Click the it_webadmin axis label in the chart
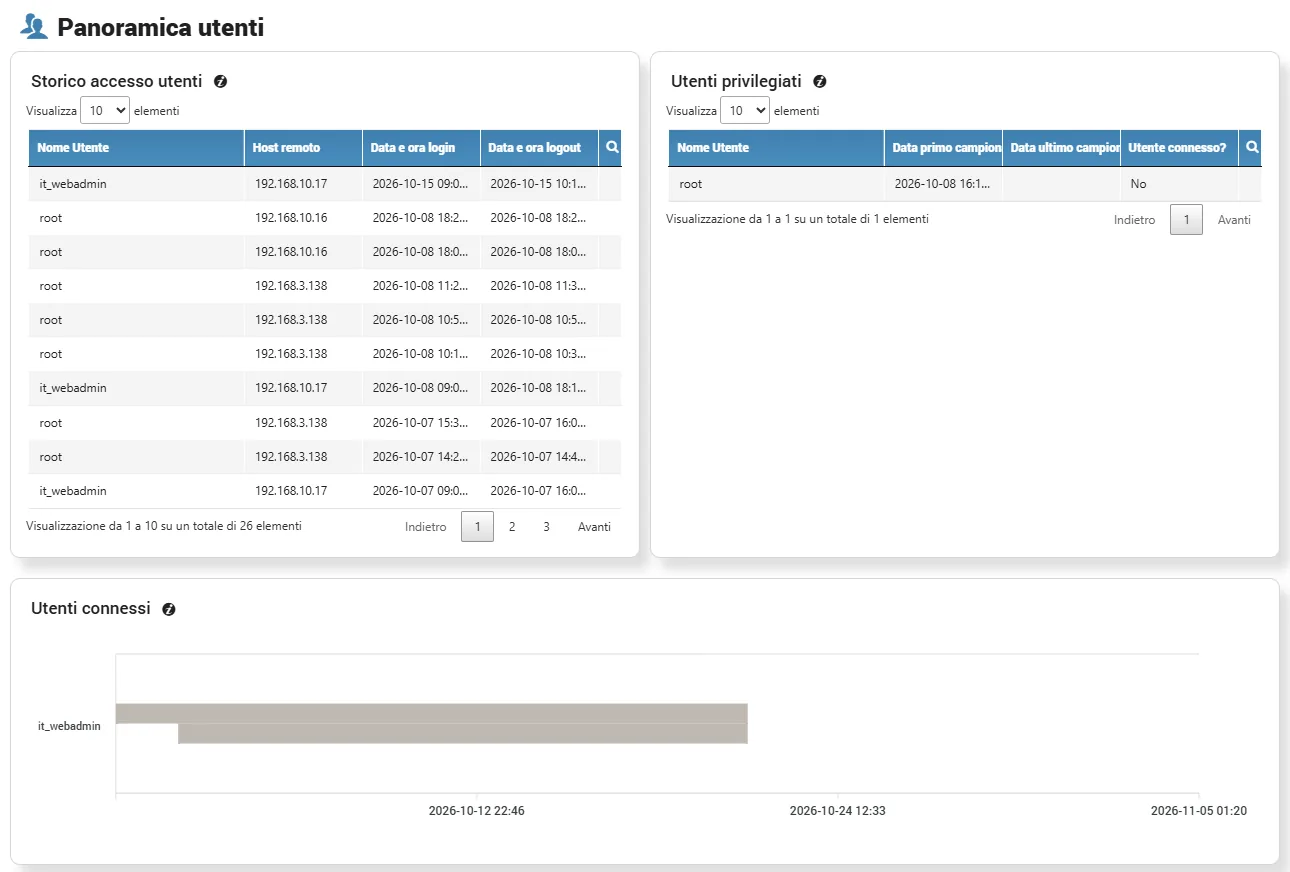Screen dimensions: 1290x872 point(69,726)
